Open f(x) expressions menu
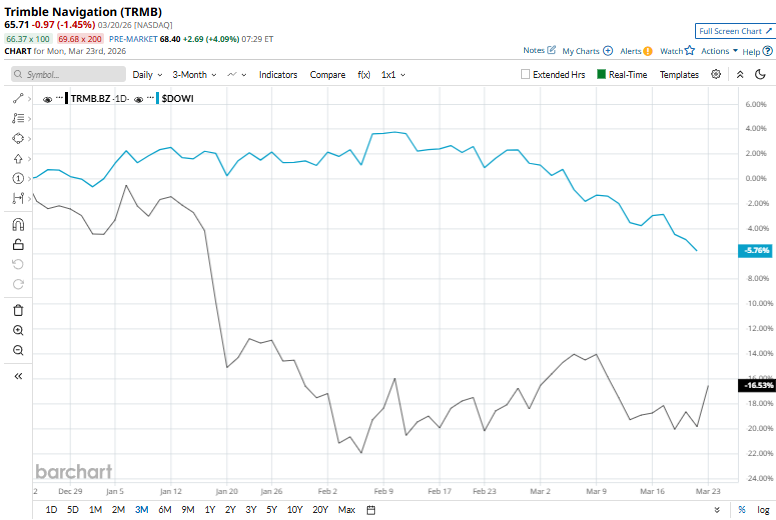Viewport: 776px width, 520px height. point(364,75)
